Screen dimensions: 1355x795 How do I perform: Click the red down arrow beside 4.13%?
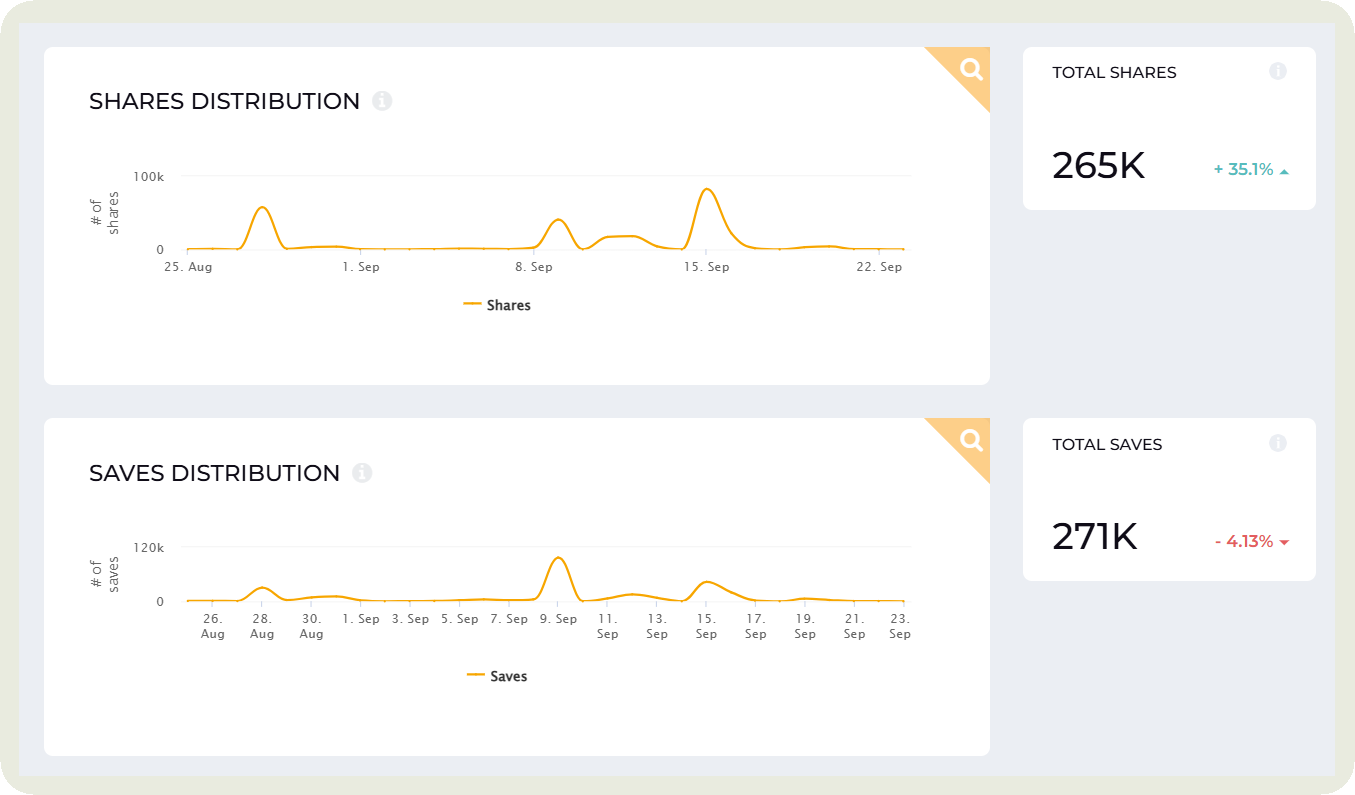pos(1284,543)
